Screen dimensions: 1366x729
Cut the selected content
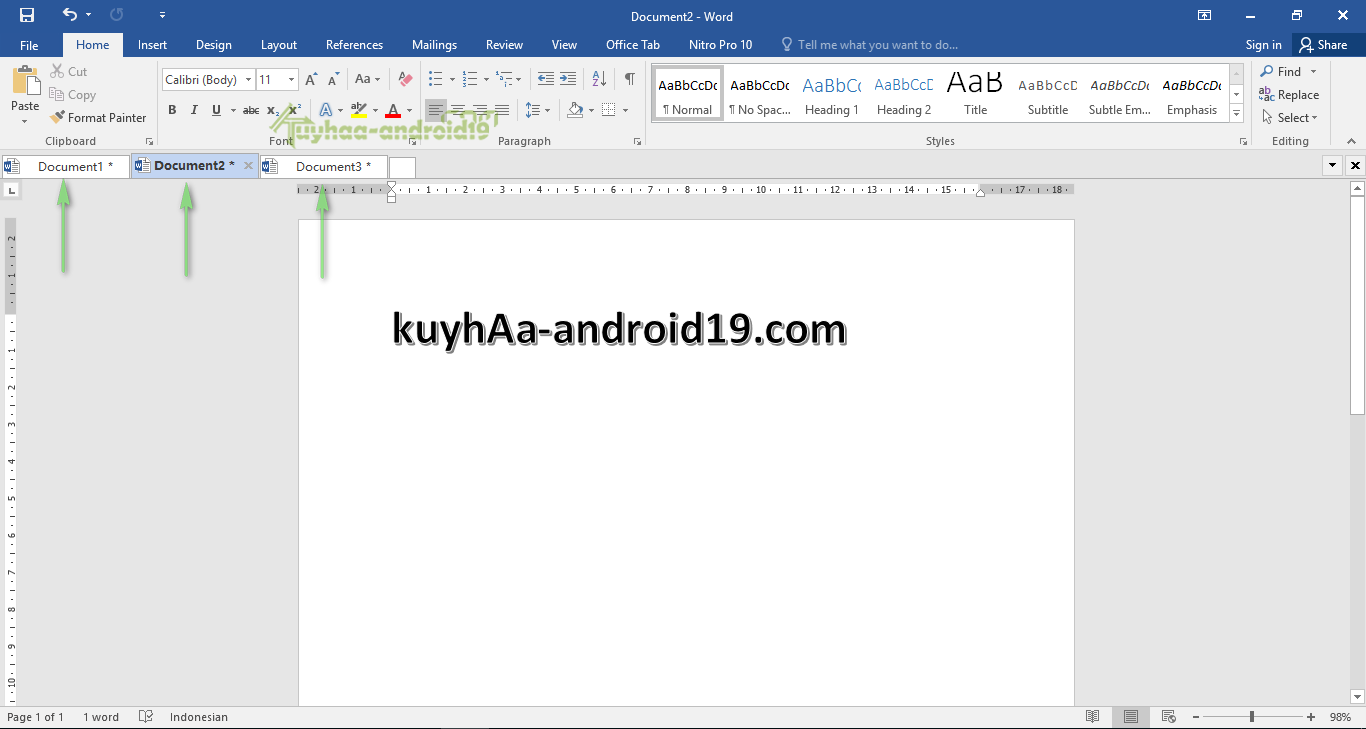pos(69,72)
